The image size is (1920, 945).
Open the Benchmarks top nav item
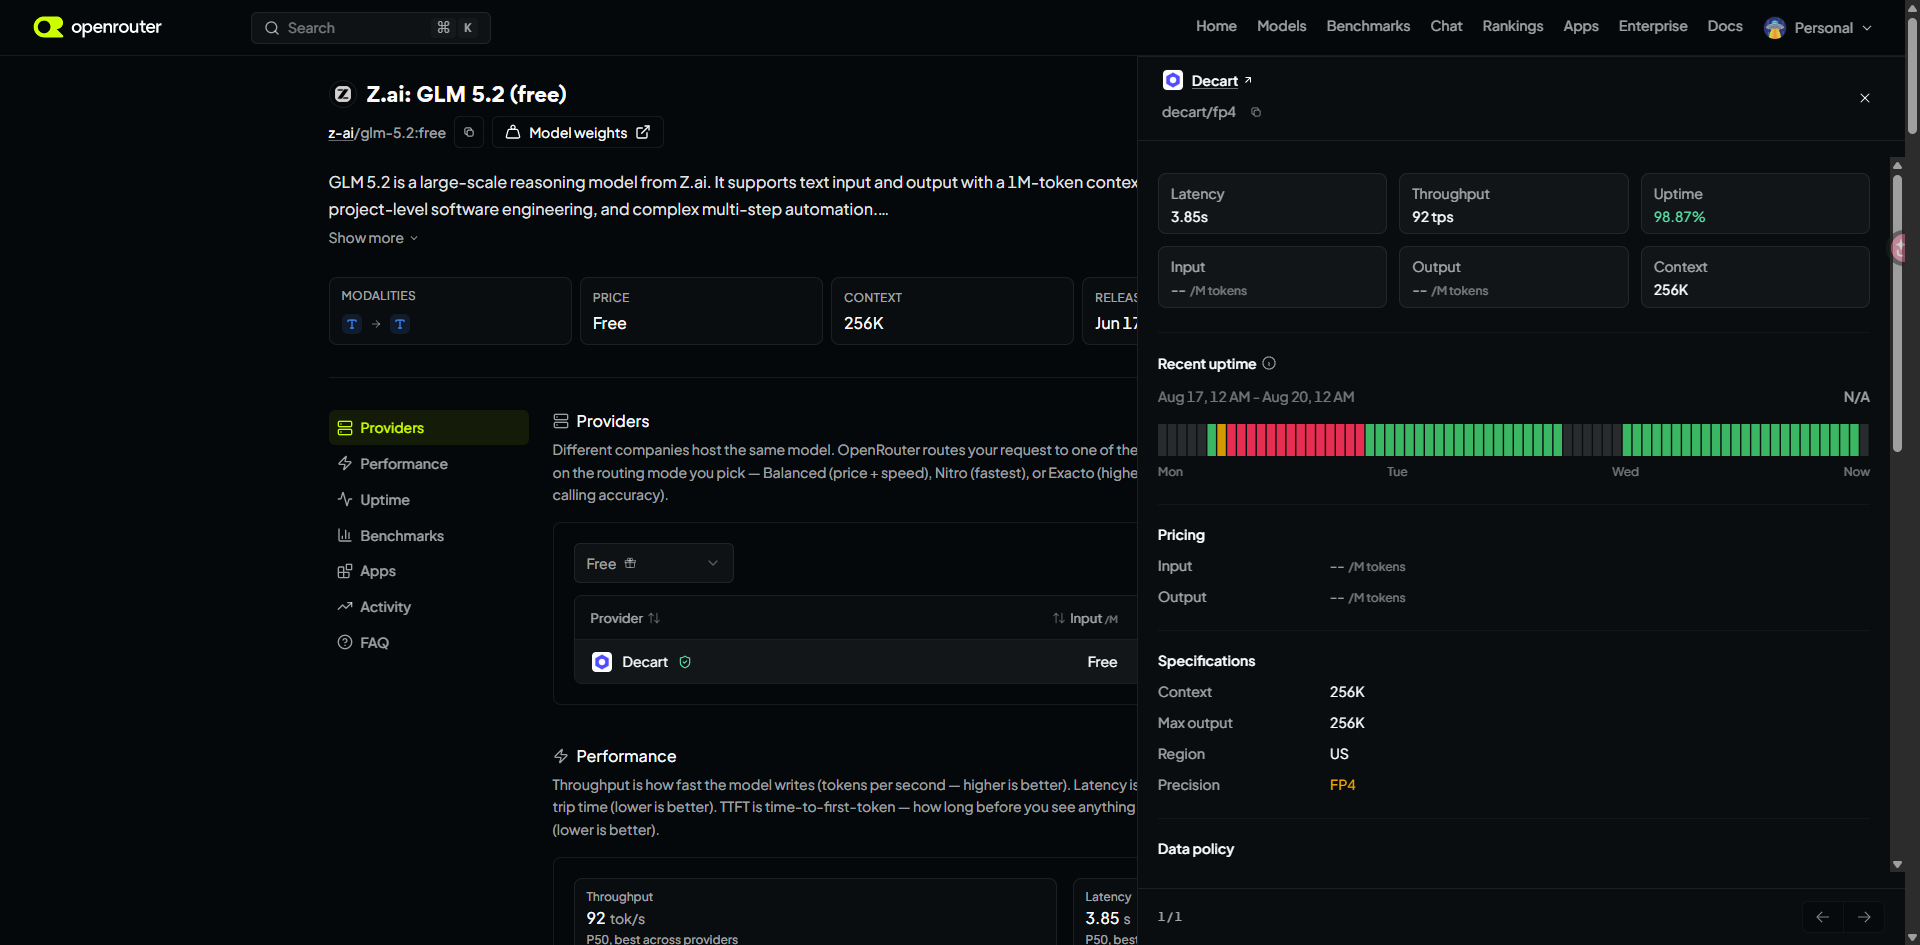[1368, 26]
